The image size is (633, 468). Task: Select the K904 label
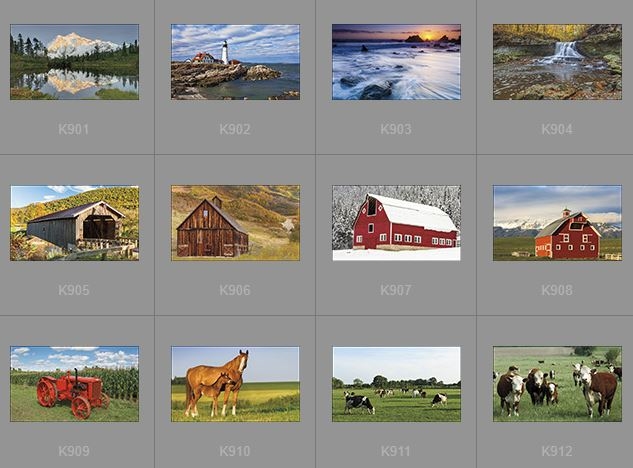tap(557, 129)
